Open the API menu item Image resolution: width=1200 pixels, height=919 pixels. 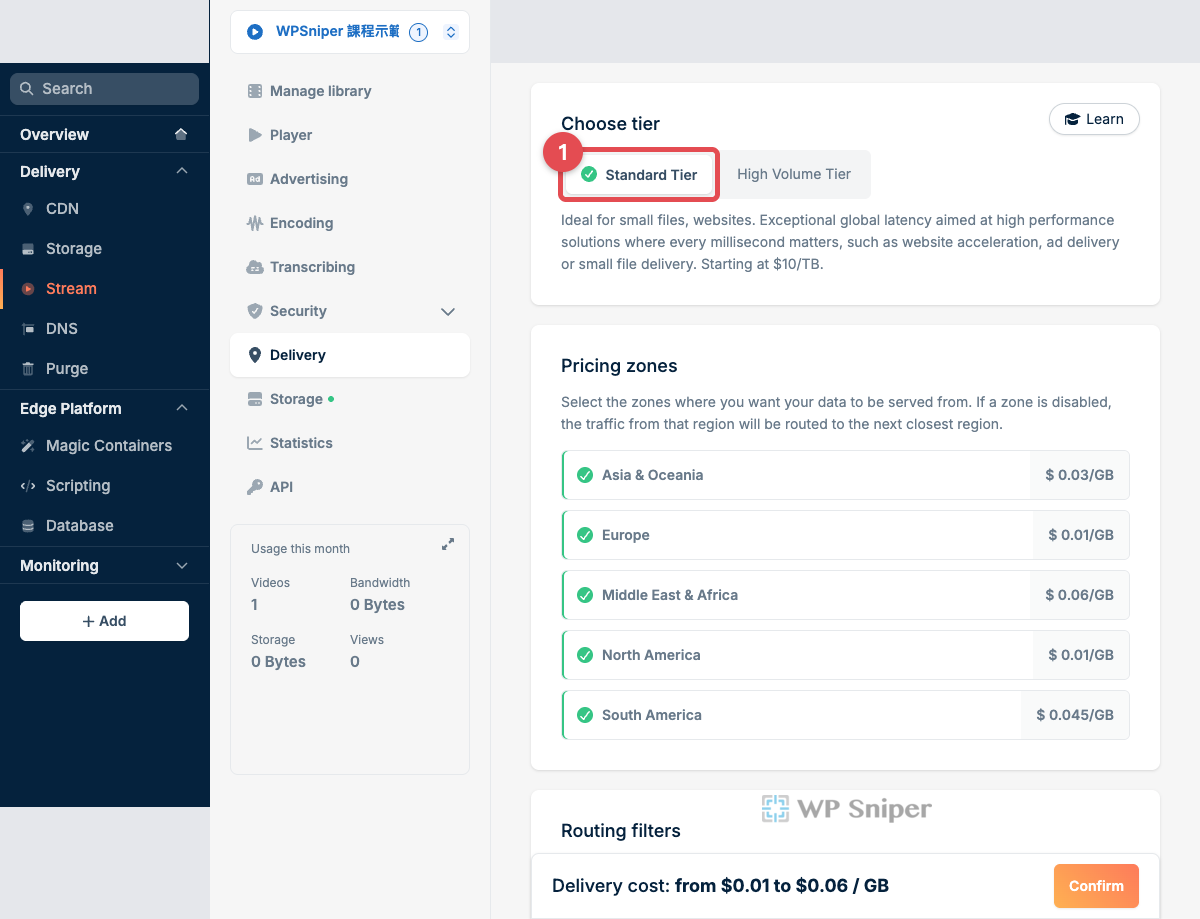coord(350,487)
